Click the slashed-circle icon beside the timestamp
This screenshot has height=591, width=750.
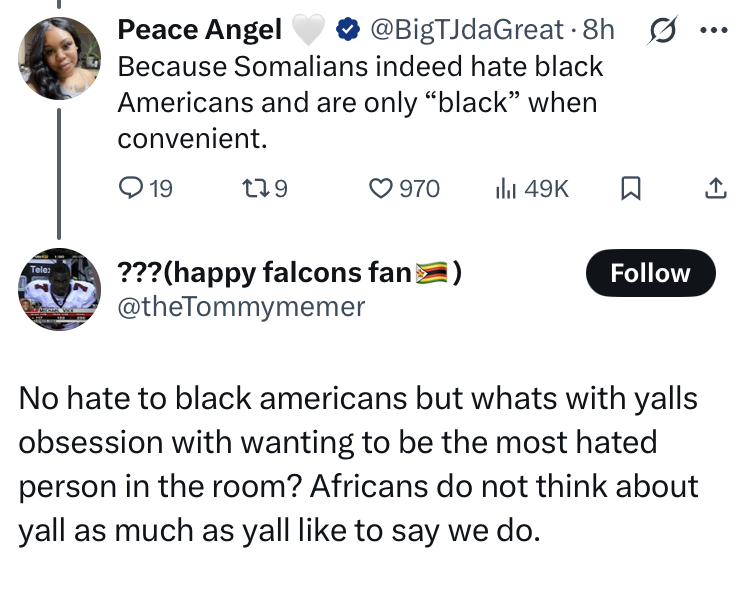(x=660, y=30)
